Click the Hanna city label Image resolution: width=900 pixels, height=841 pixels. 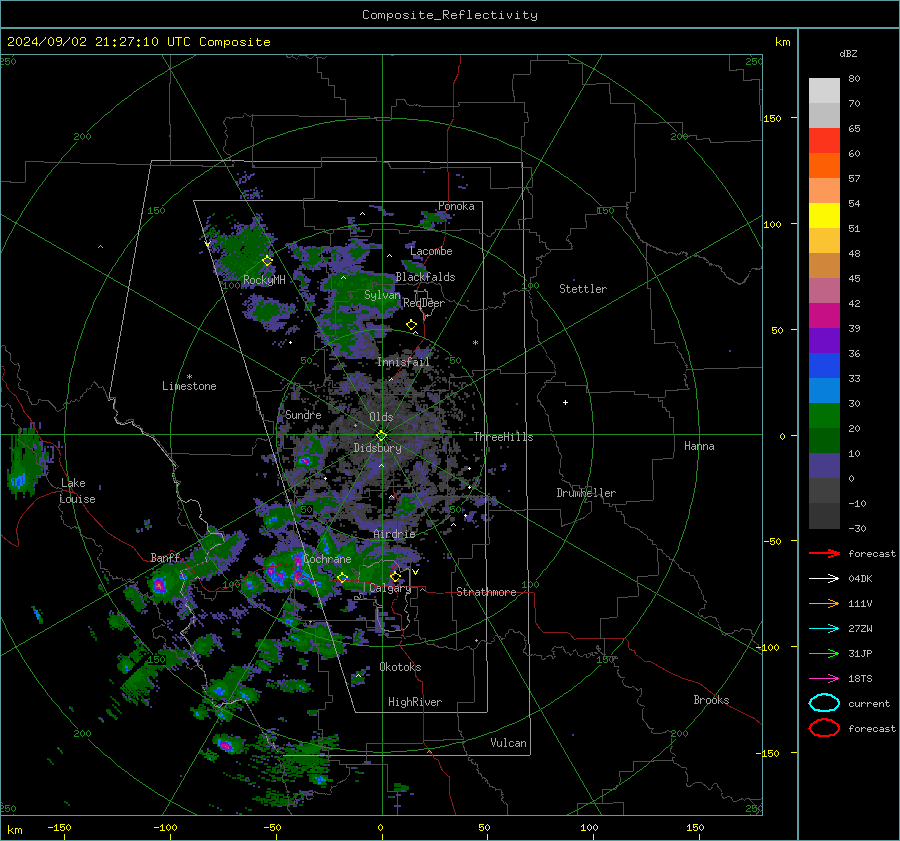click(x=699, y=446)
